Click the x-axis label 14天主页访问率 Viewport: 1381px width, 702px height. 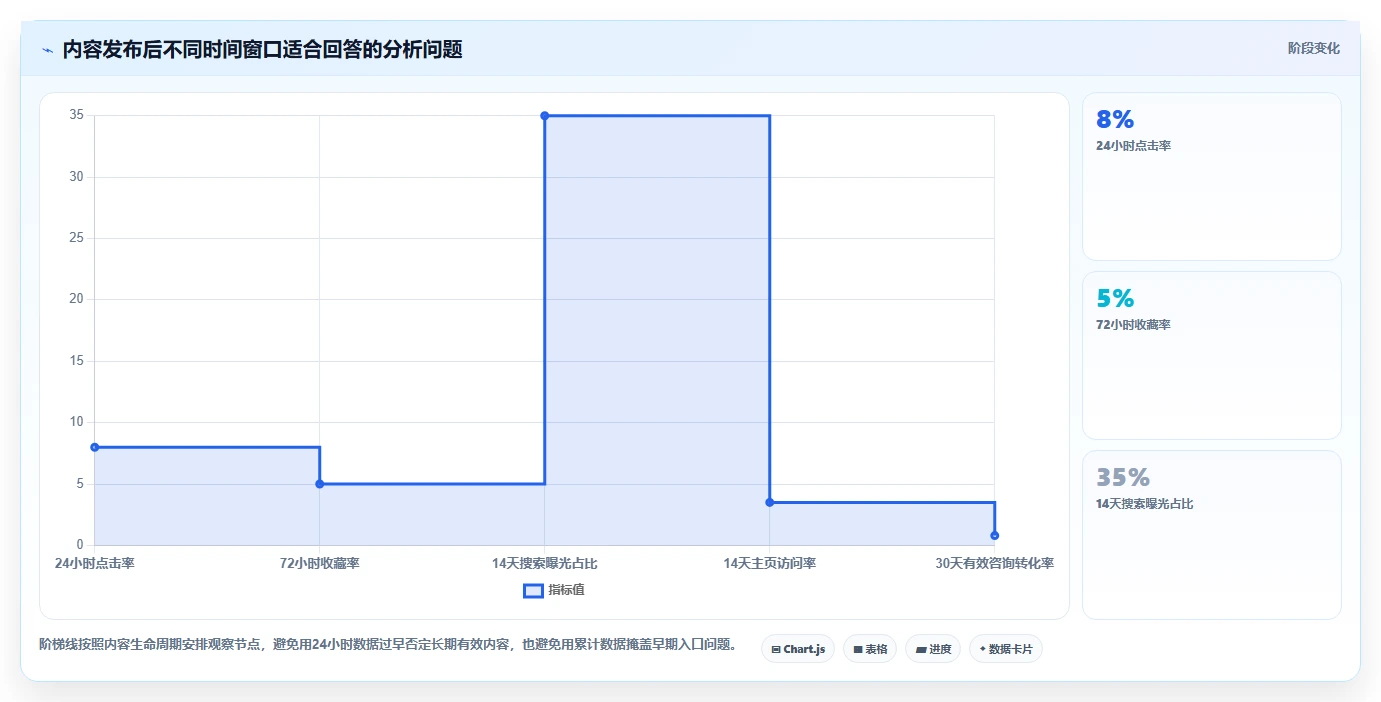click(770, 563)
